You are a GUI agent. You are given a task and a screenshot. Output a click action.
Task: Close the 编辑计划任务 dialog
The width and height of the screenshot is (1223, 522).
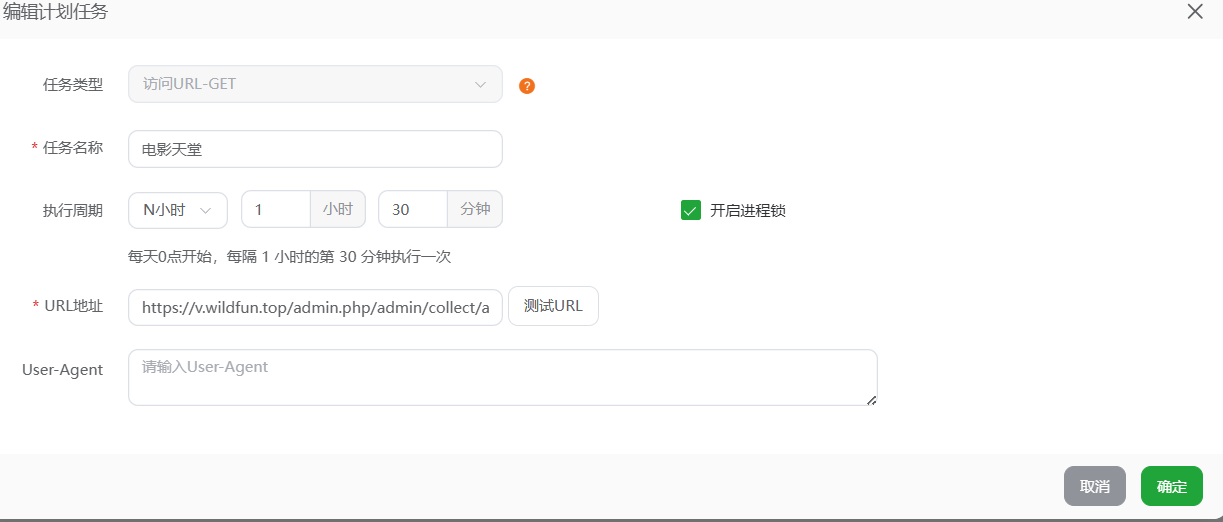tap(1195, 12)
